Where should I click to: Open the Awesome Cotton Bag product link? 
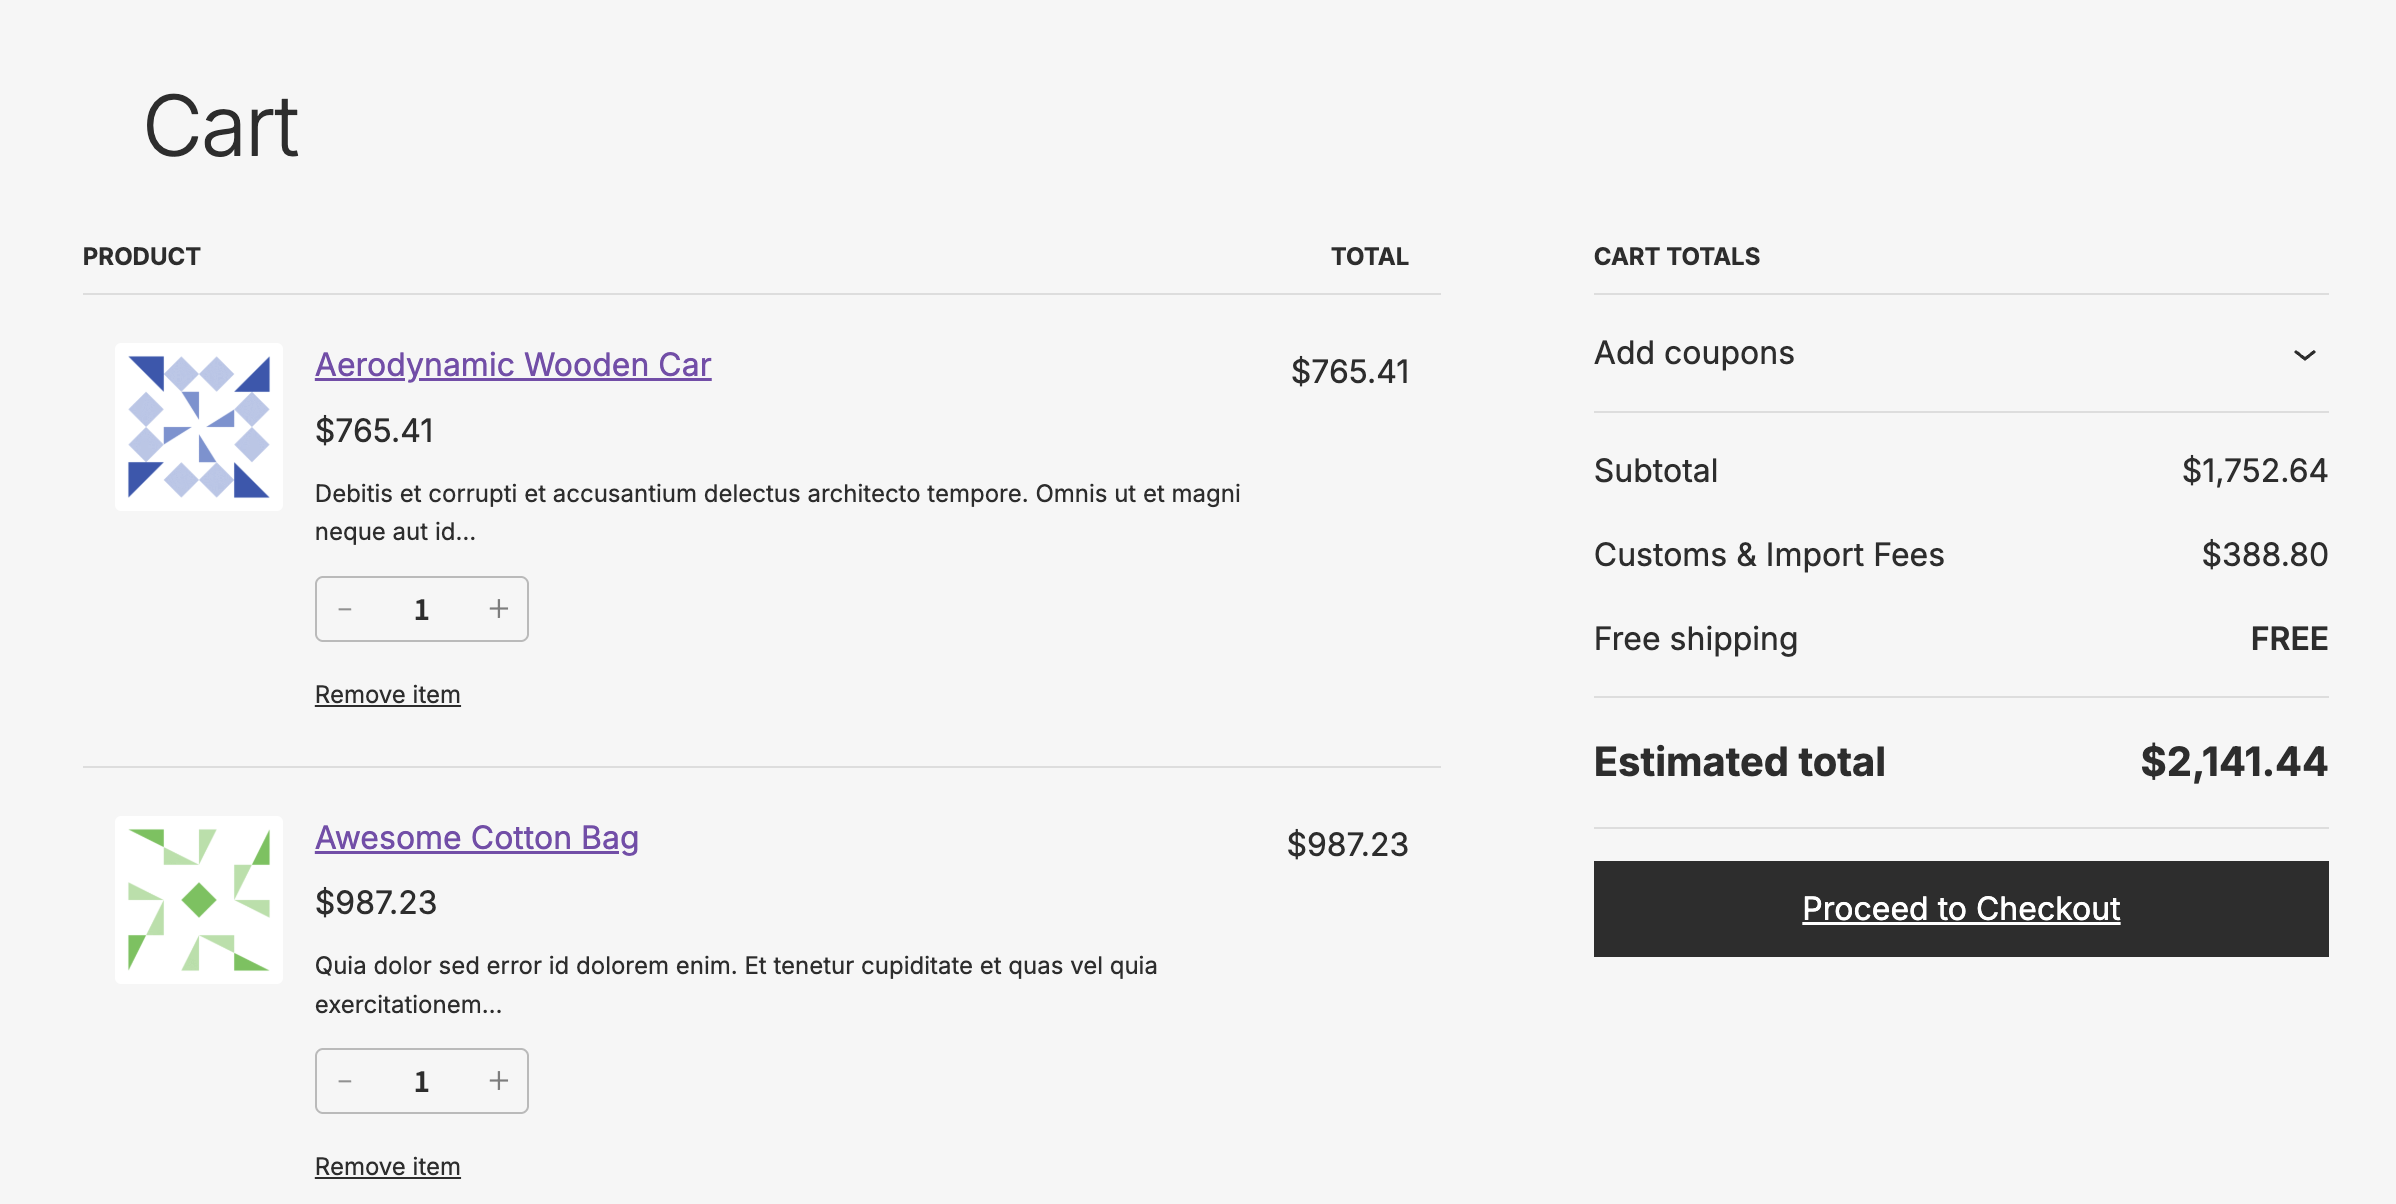[x=477, y=838]
